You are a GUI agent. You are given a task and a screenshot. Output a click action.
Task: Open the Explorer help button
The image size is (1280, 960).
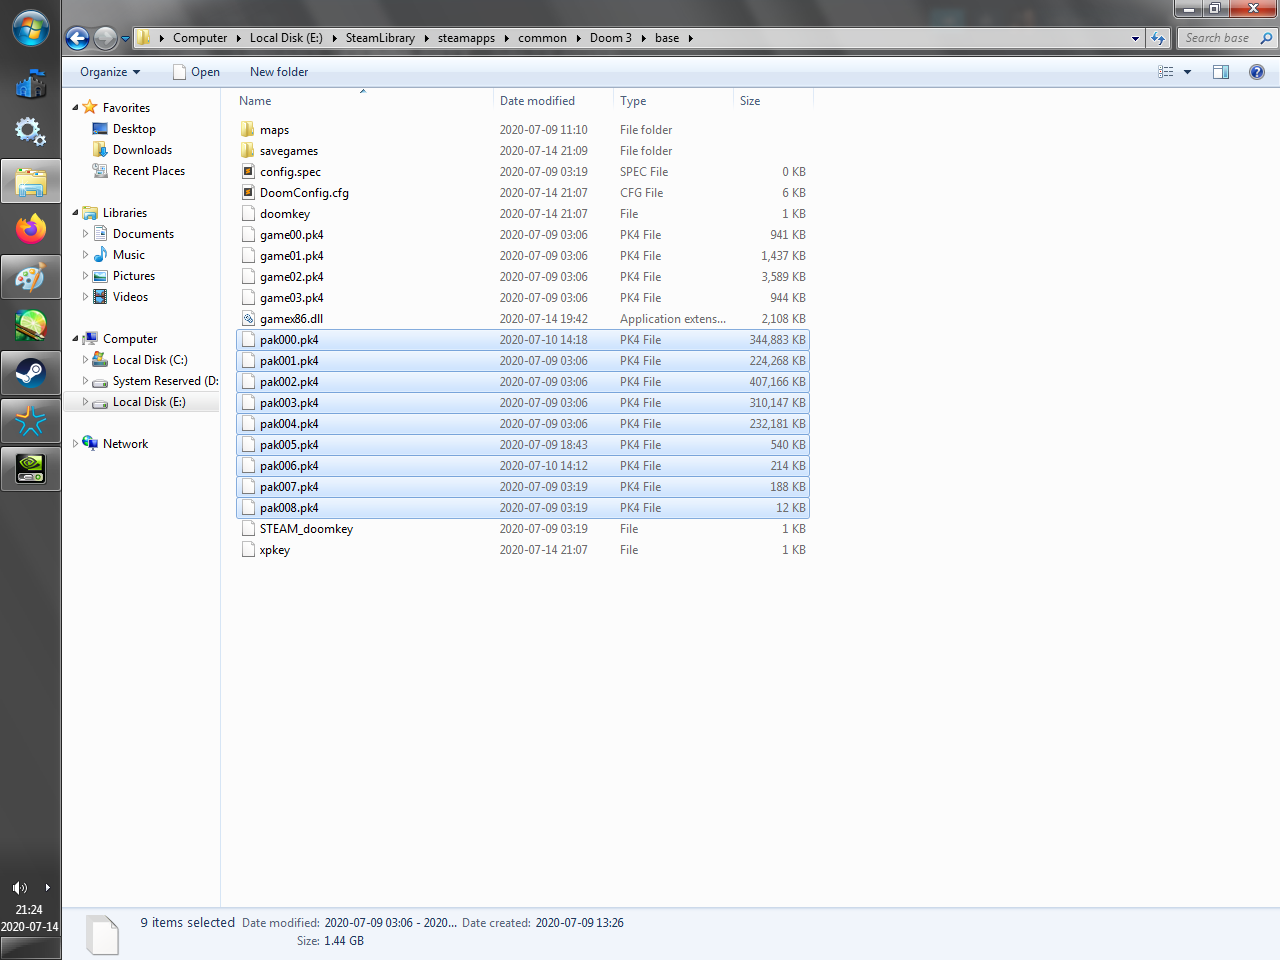coord(1257,72)
